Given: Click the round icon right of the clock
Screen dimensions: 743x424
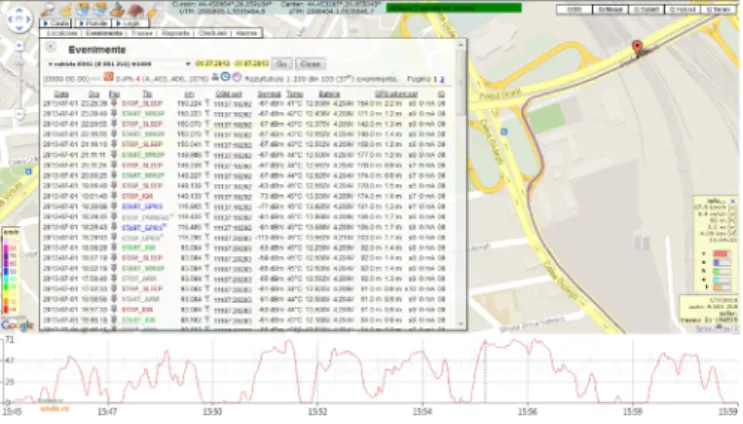Looking at the screenshot, I should pos(236,77).
